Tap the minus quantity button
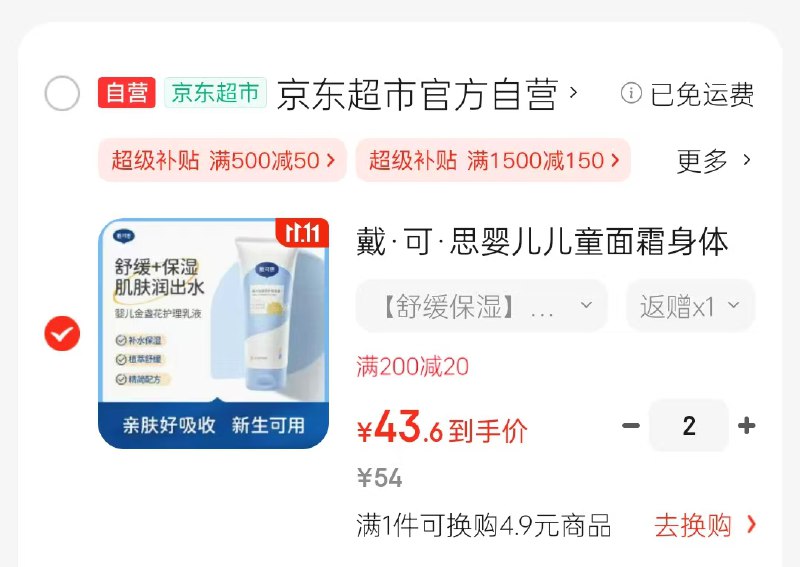 click(x=631, y=426)
